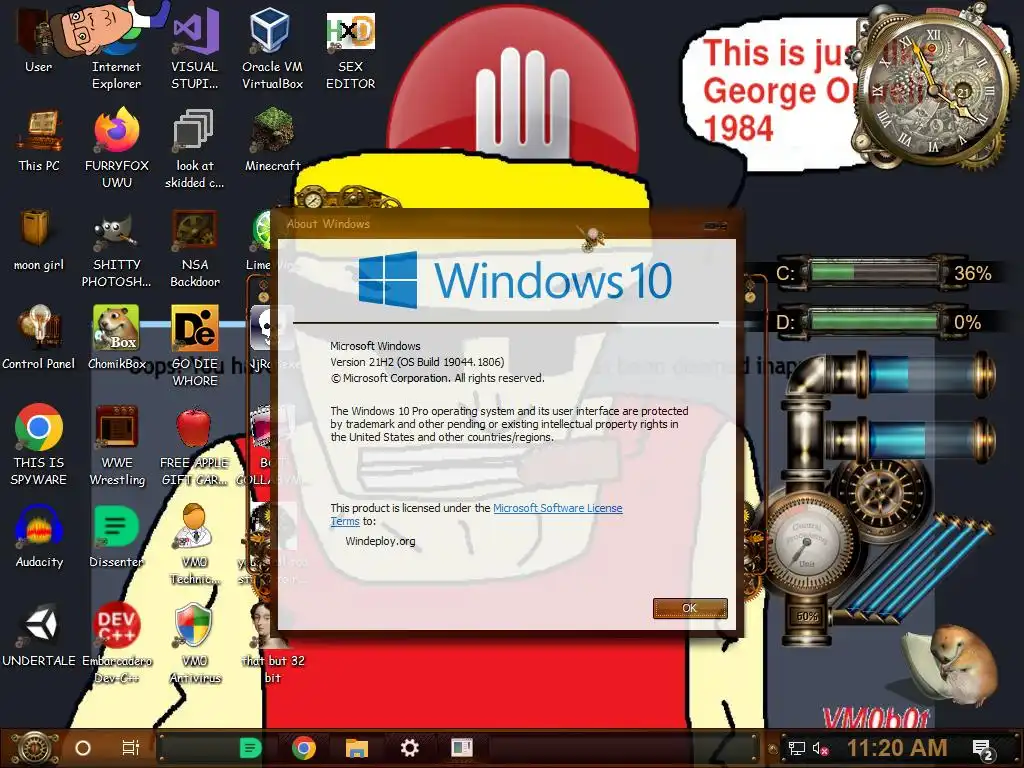Open Control Panel from the desktop
Viewport: 1024px width, 768px height.
click(39, 337)
